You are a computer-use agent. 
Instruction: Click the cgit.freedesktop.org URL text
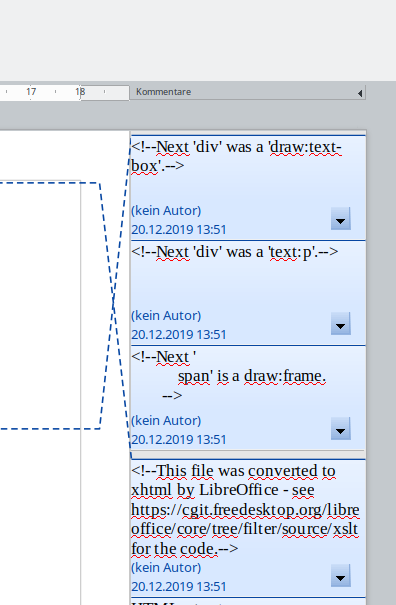point(245,519)
